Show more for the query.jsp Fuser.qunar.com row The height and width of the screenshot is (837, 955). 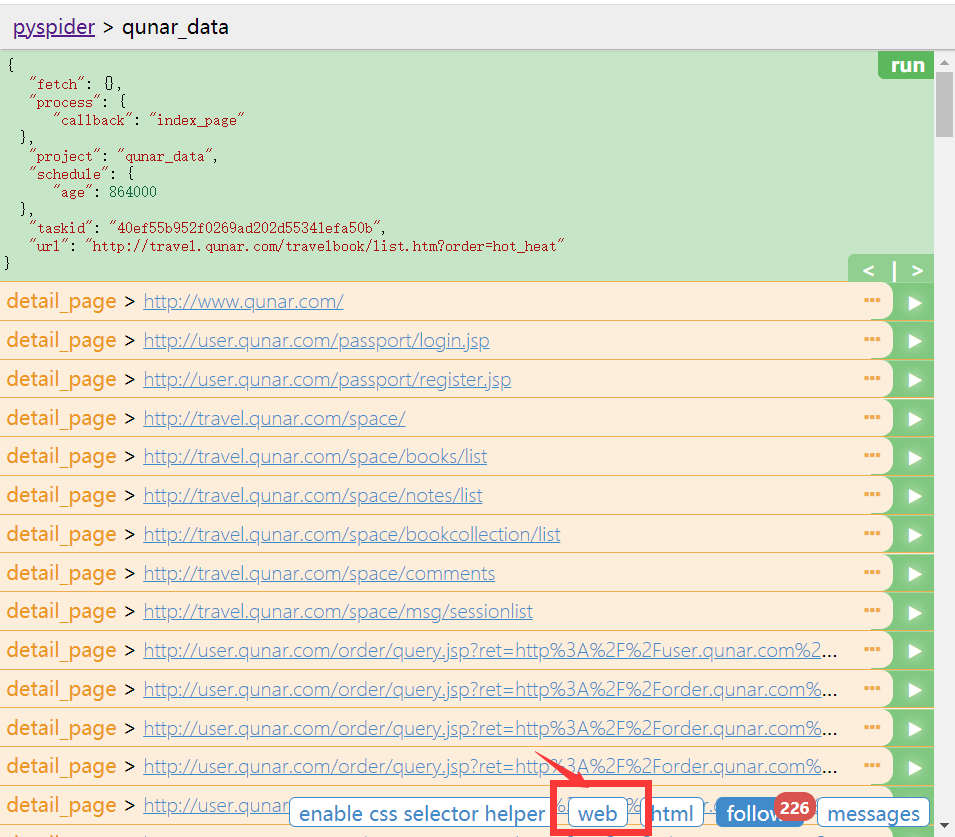pos(872,649)
